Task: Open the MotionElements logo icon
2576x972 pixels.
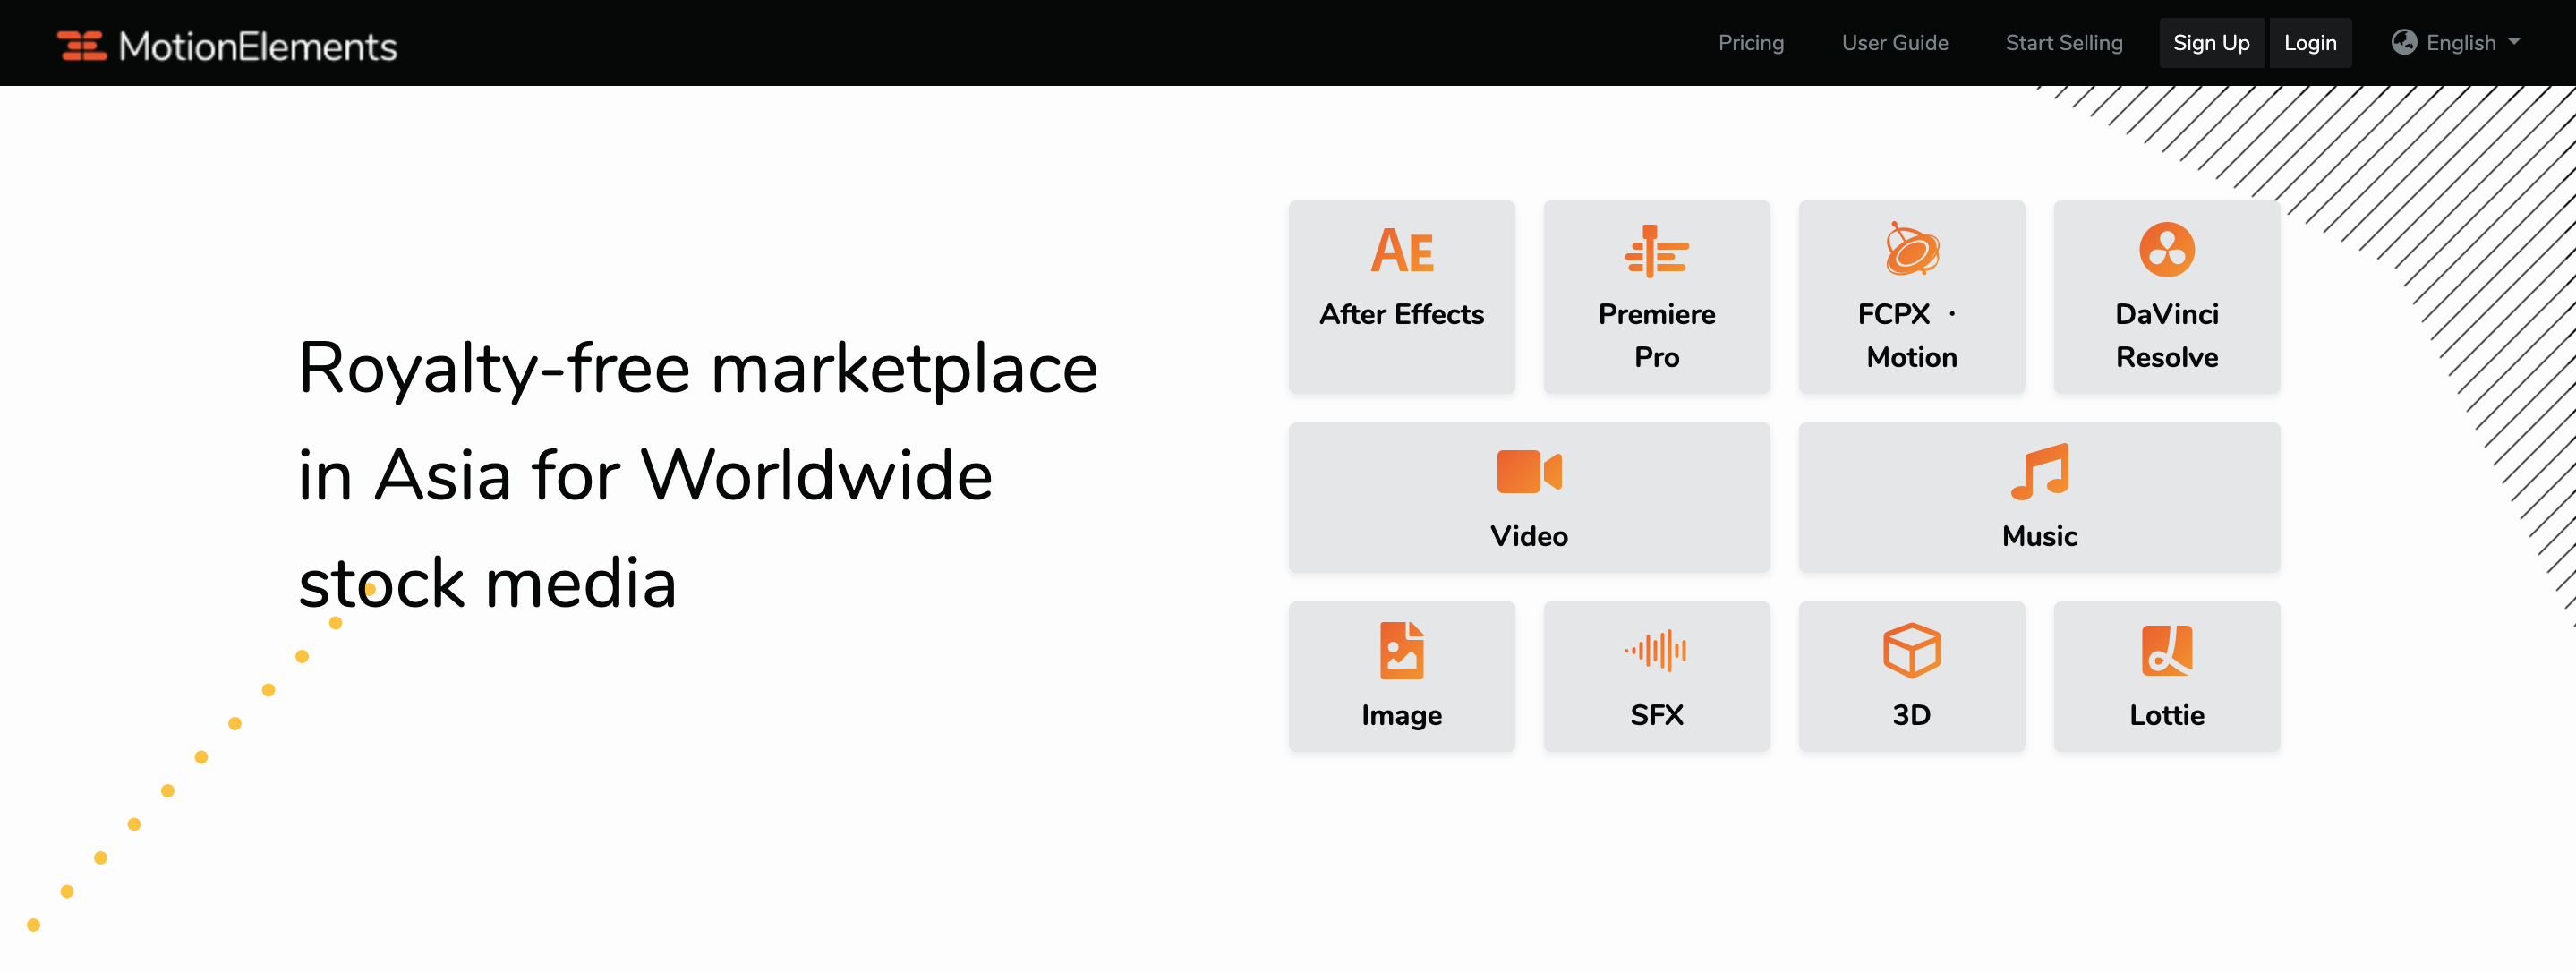Action: click(82, 45)
